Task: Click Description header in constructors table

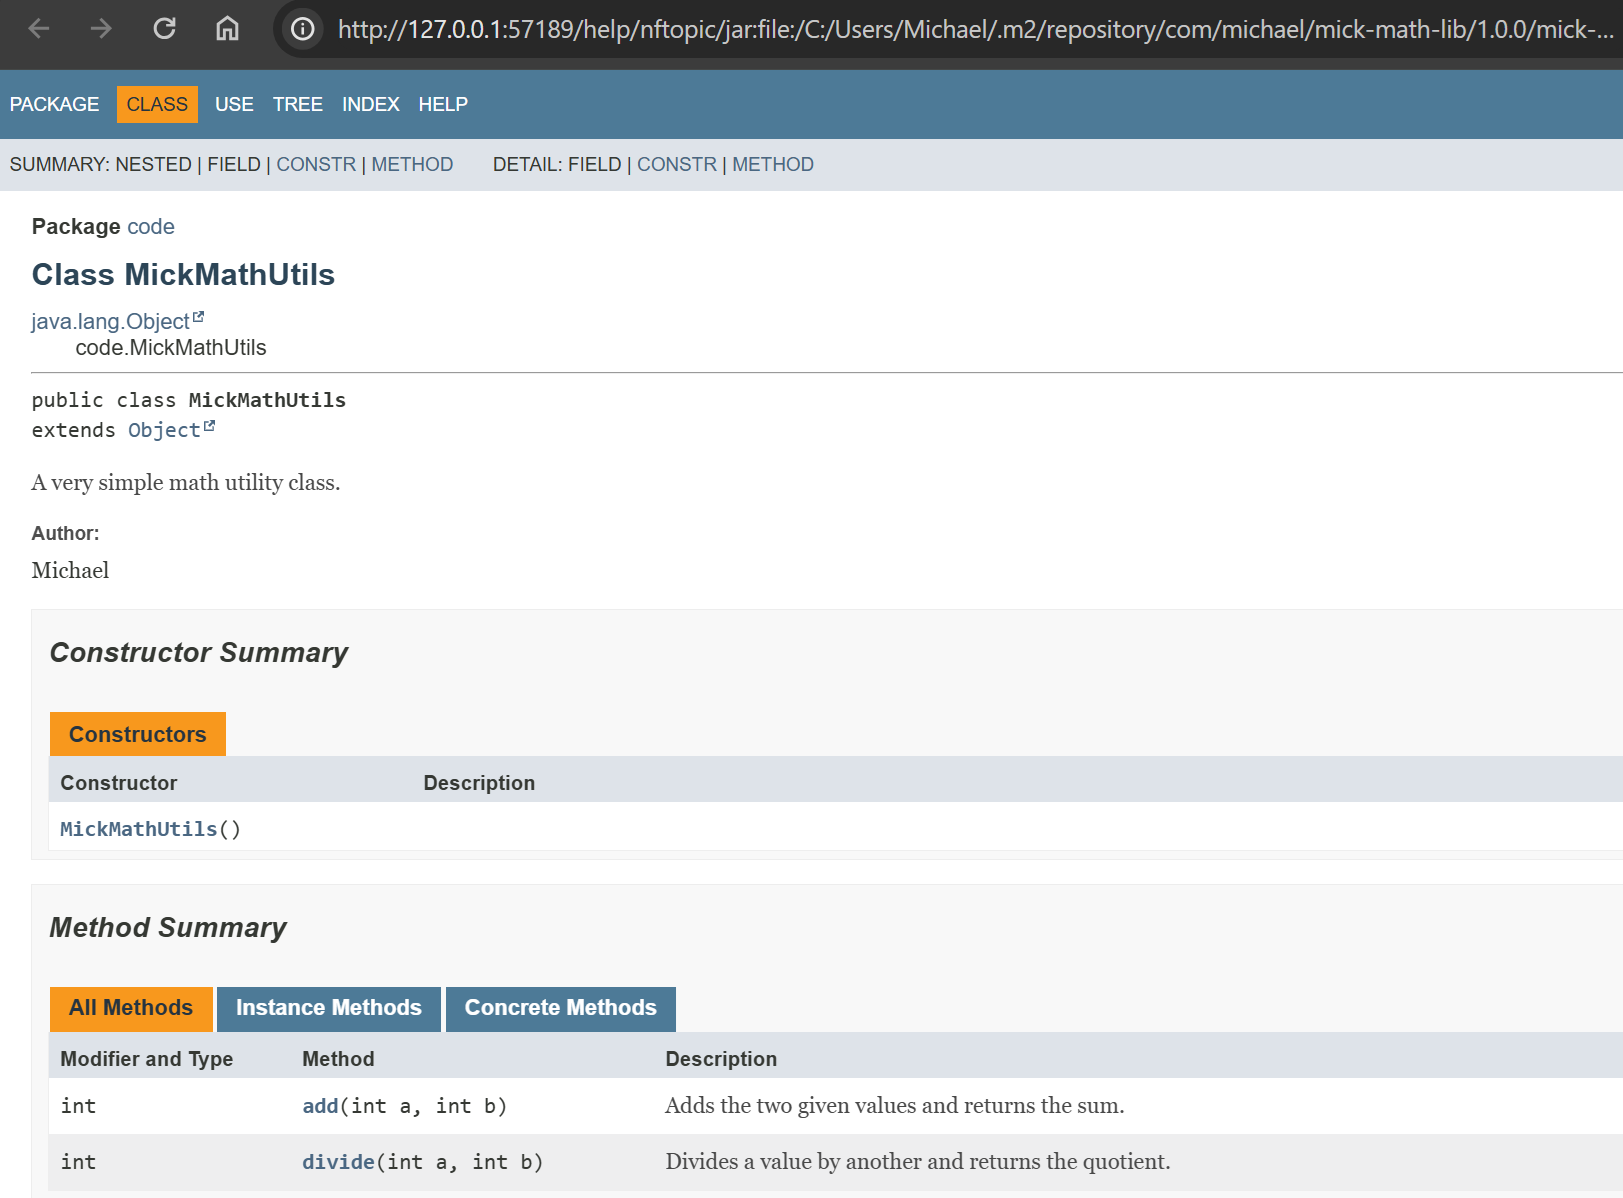Action: pos(479,783)
